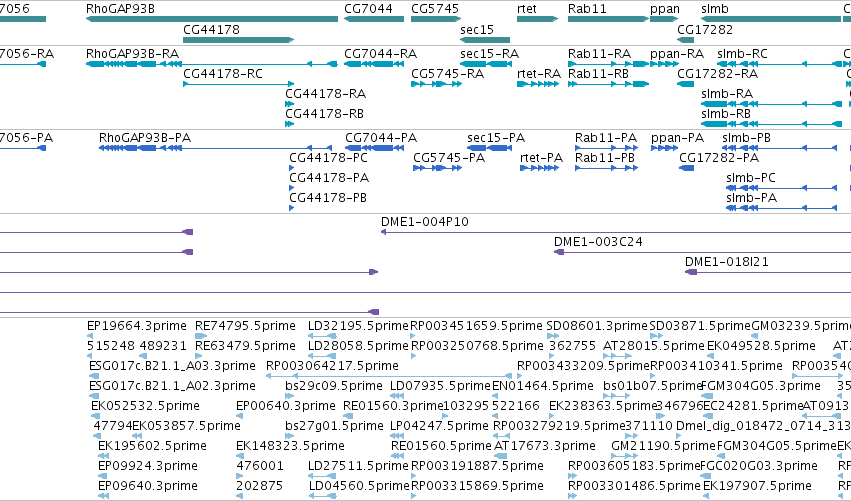Click transcript Rab11-RB

click(x=599, y=74)
